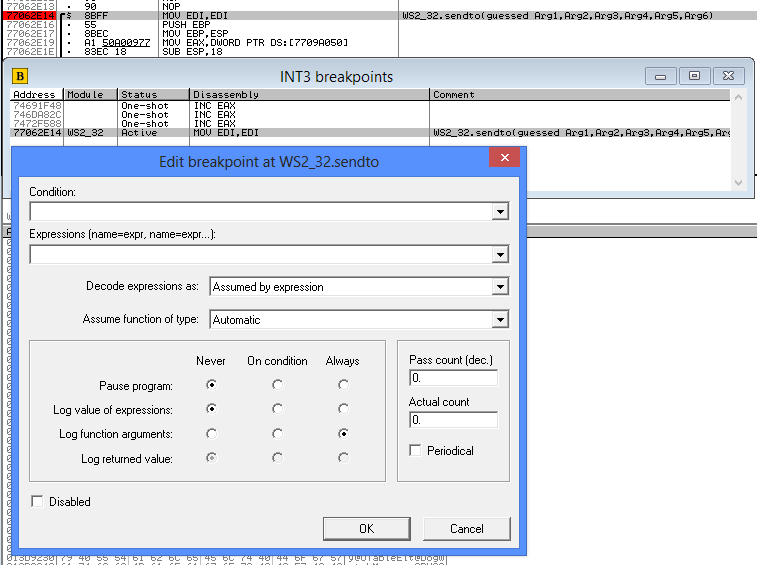Click the yellow B icon in INT3 breakpoints window
This screenshot has height=565, width=757.
coord(20,76)
